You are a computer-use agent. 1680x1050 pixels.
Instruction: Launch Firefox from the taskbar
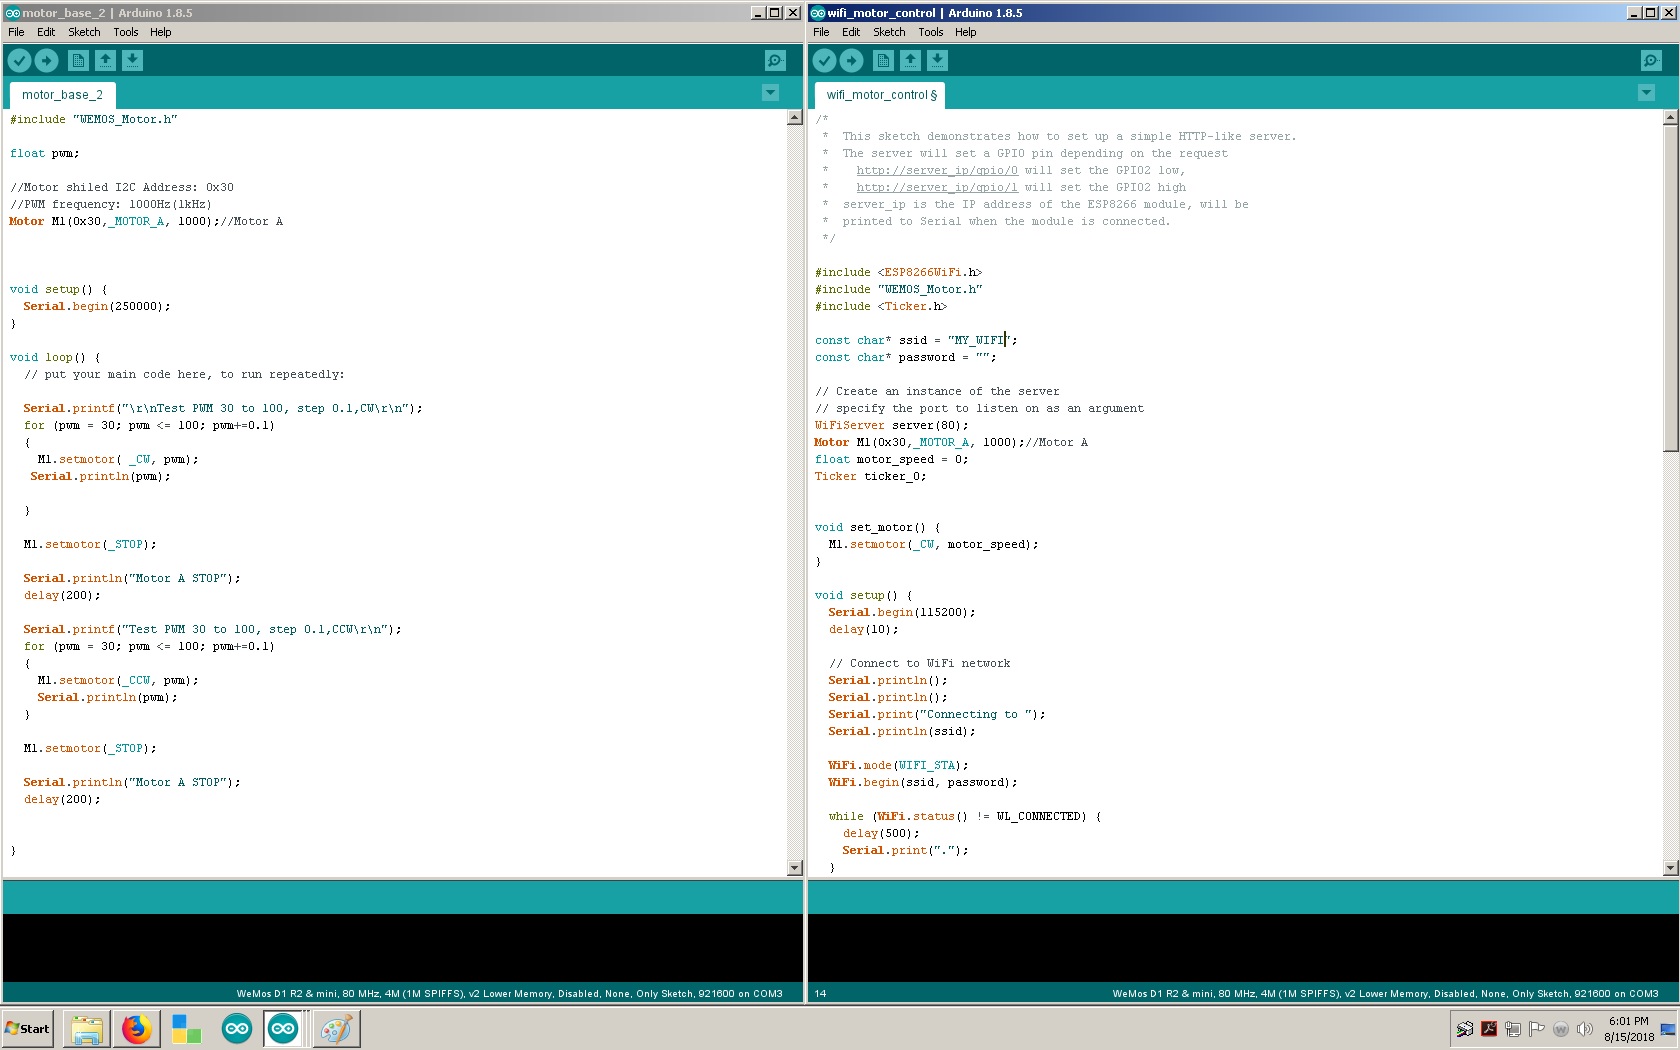pyautogui.click(x=137, y=1028)
